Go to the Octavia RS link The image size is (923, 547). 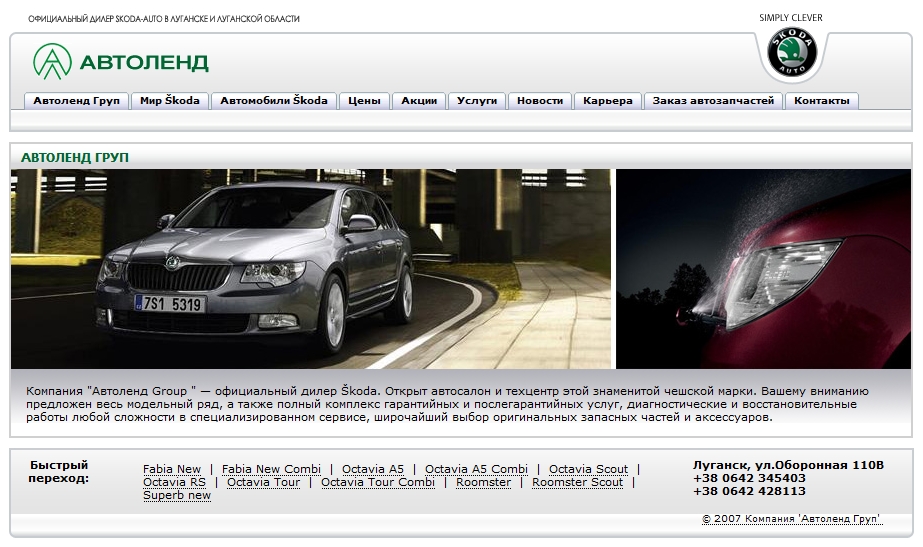tap(174, 482)
